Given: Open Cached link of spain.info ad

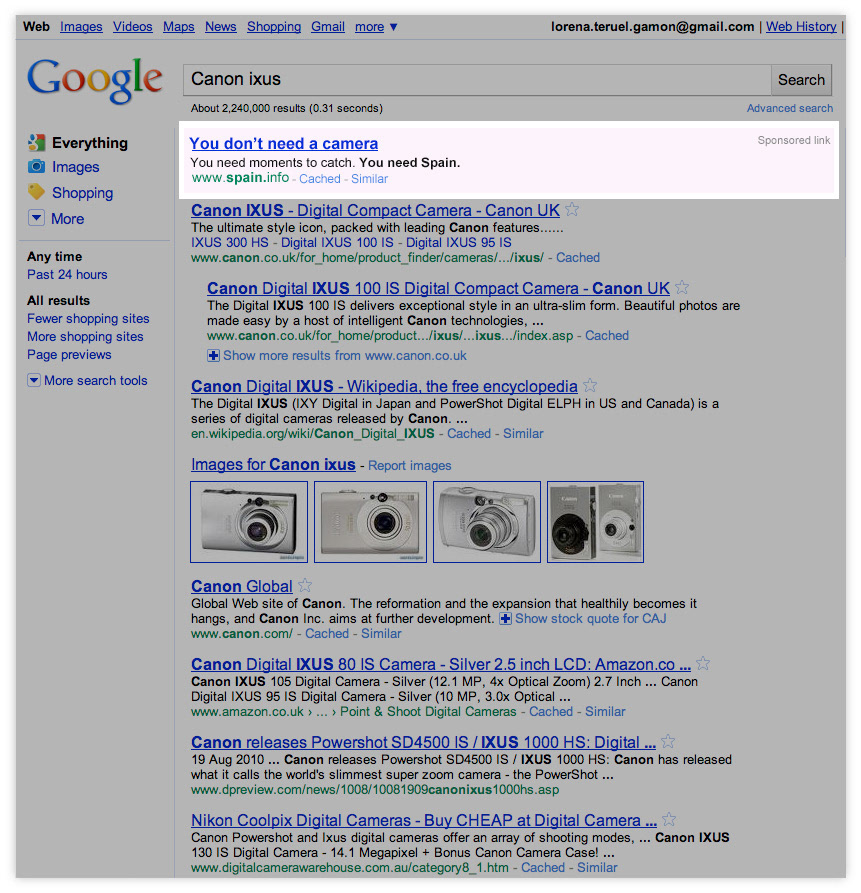Looking at the screenshot, I should pyautogui.click(x=319, y=179).
